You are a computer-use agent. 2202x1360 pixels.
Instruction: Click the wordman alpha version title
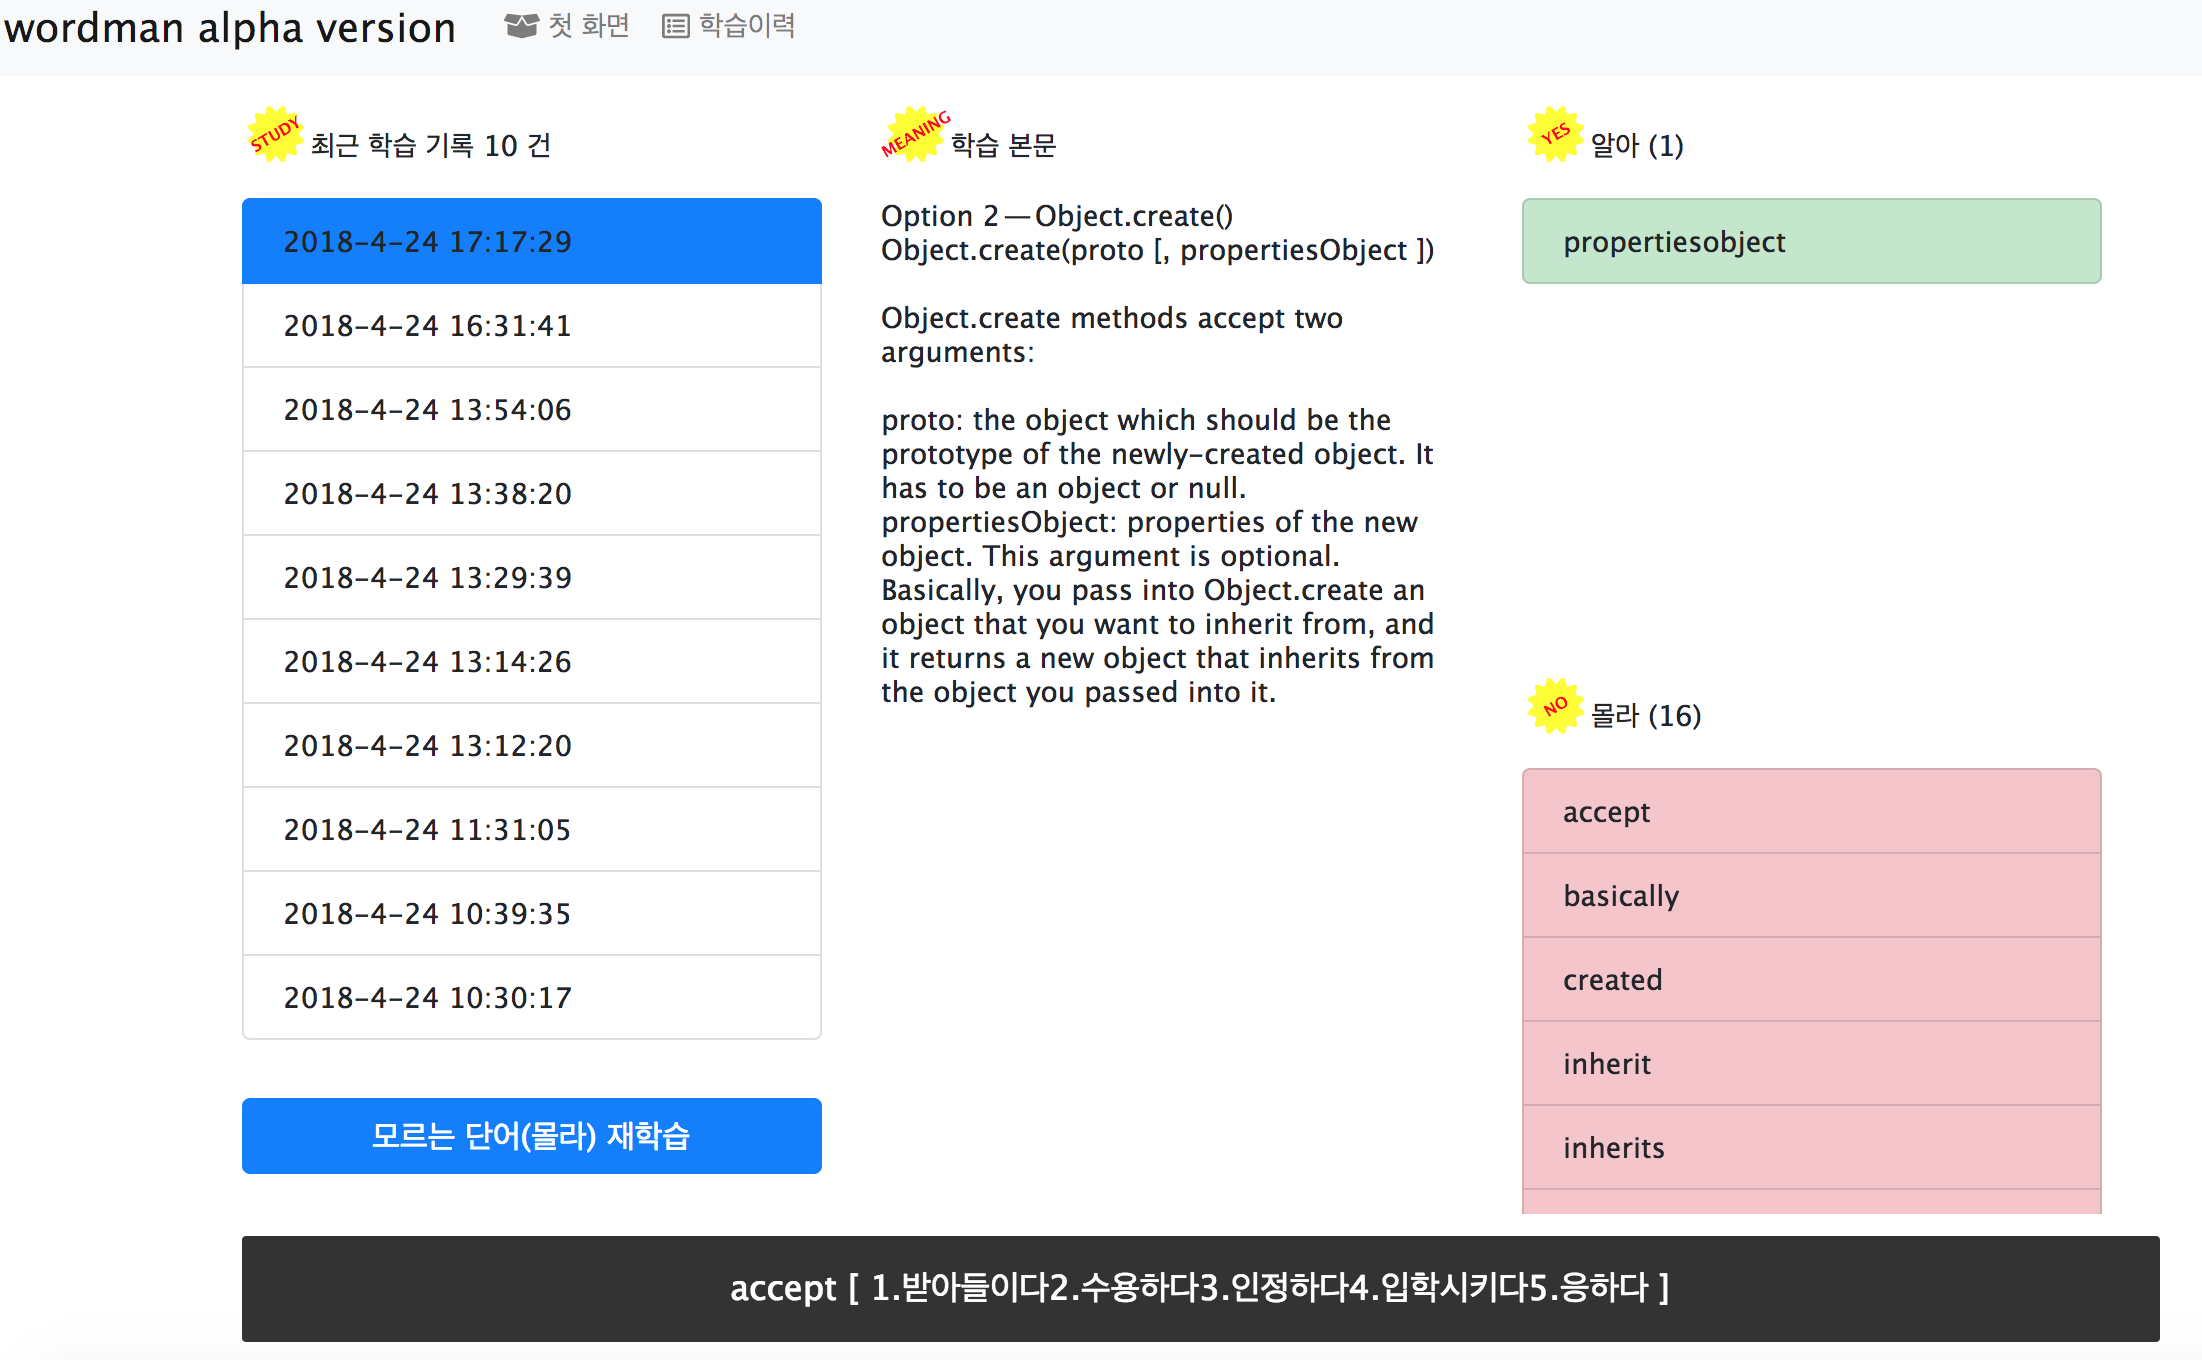coord(230,28)
